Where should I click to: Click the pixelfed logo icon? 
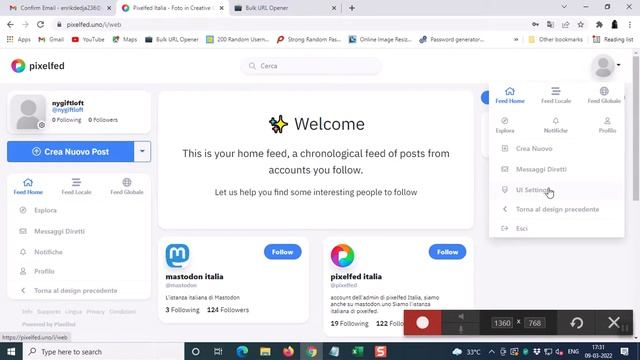(x=18, y=66)
